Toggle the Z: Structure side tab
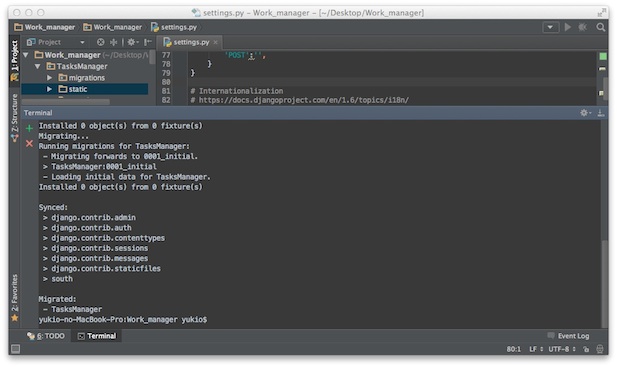The height and width of the screenshot is (367, 617). point(14,118)
